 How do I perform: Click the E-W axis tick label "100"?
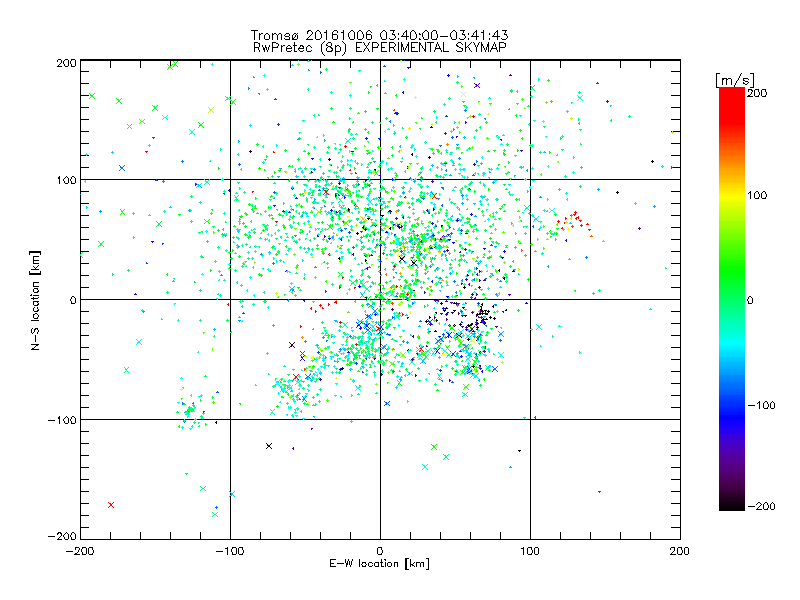pyautogui.click(x=530, y=551)
